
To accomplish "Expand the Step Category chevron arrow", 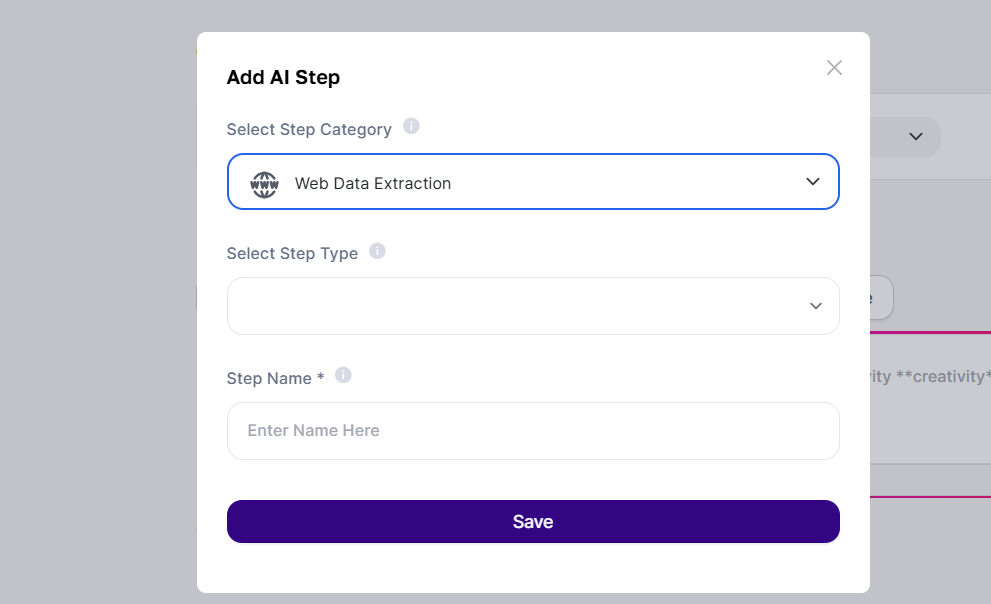I will point(813,182).
